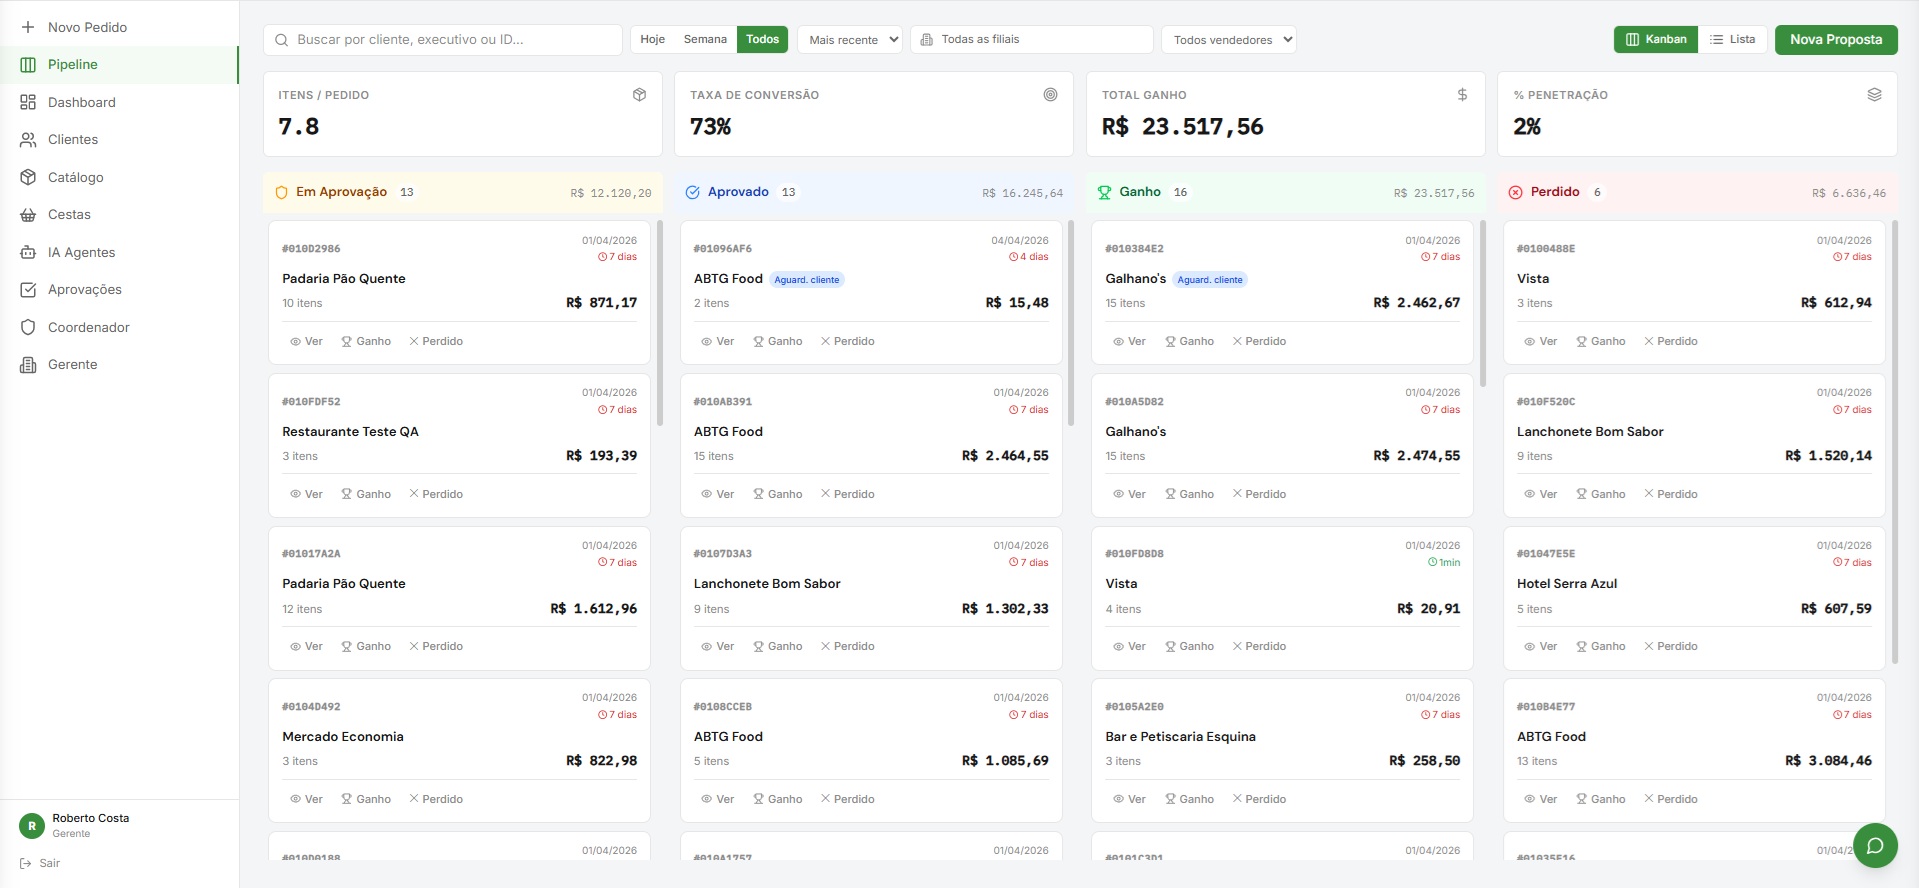The image size is (1919, 888).
Task: Mark Padaria Pão Quente R$ 871,17 as Ganho
Action: [366, 341]
